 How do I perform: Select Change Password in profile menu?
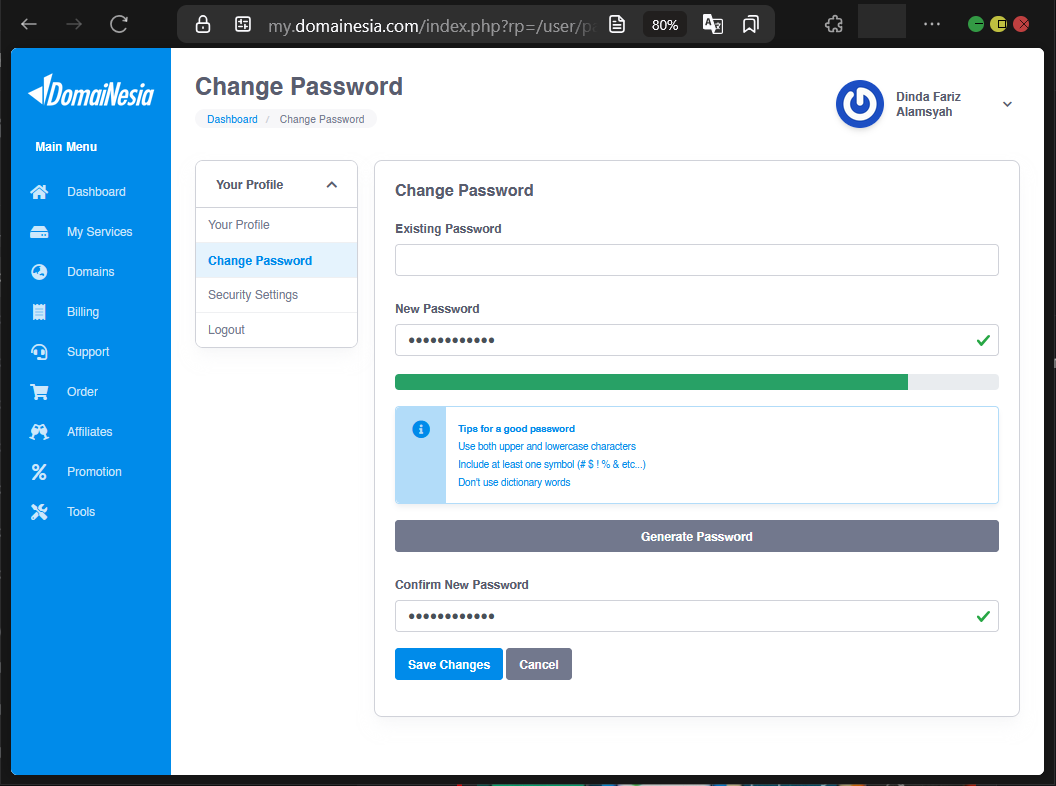pyautogui.click(x=276, y=261)
